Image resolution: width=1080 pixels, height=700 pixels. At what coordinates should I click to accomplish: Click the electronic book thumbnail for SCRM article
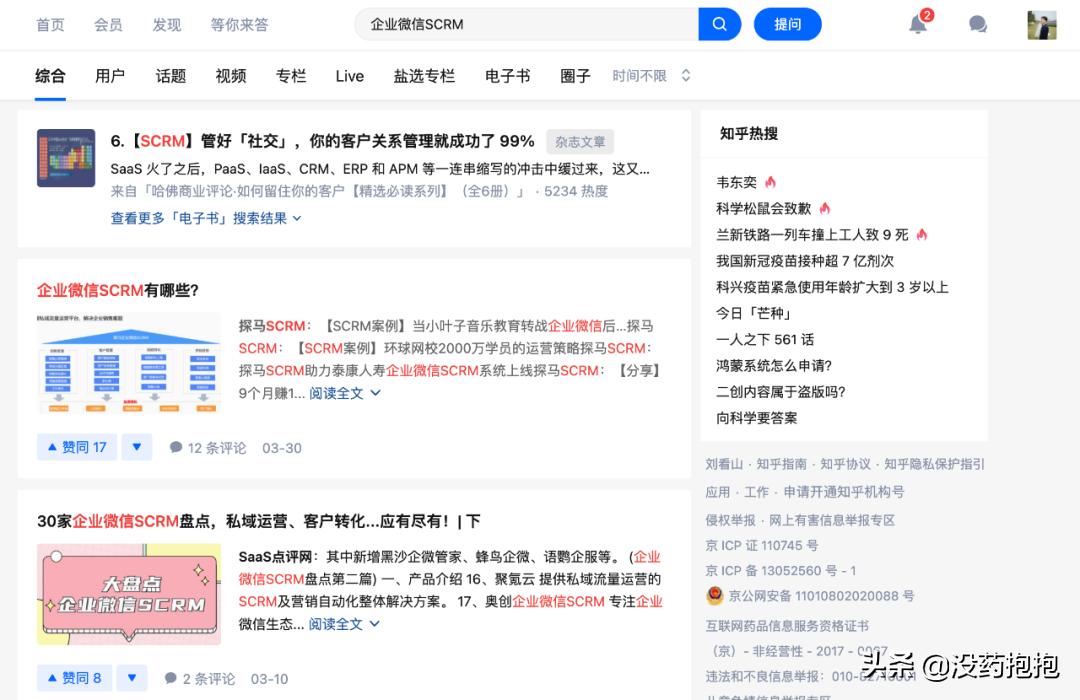(65, 158)
